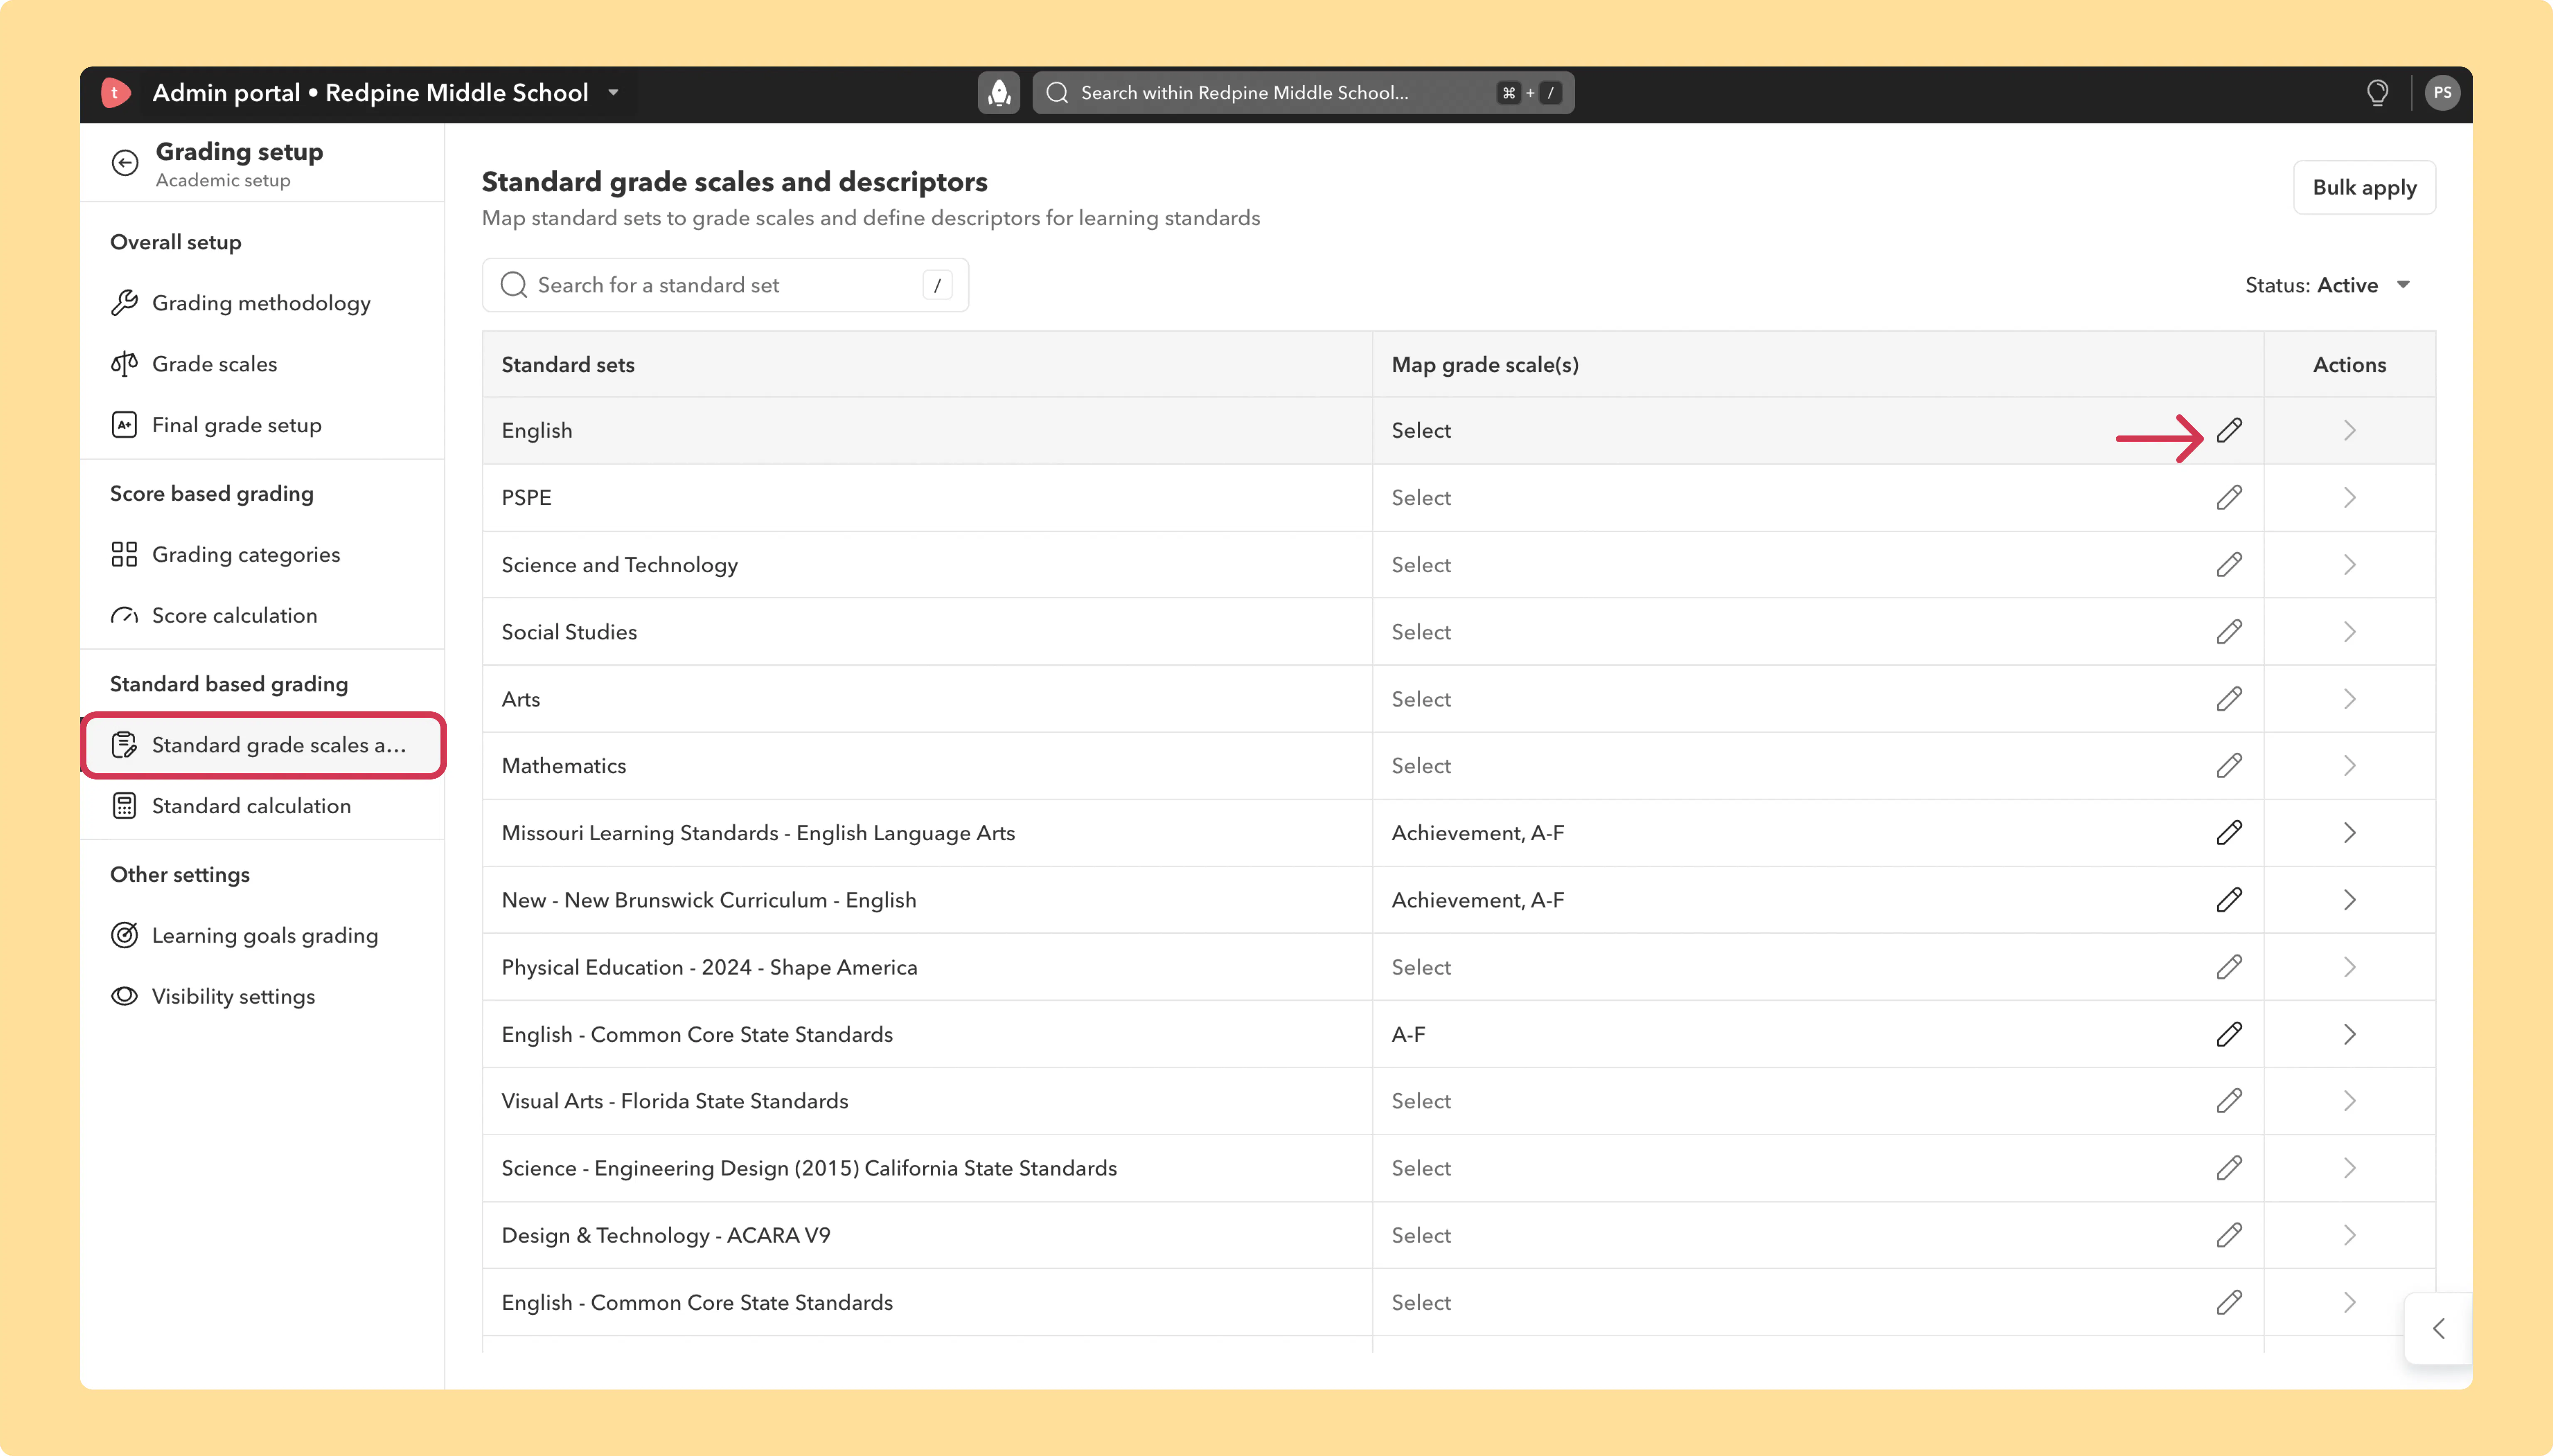Click the pencil icon in PSPE row
Viewport: 2553px width, 1456px height.
click(x=2229, y=497)
